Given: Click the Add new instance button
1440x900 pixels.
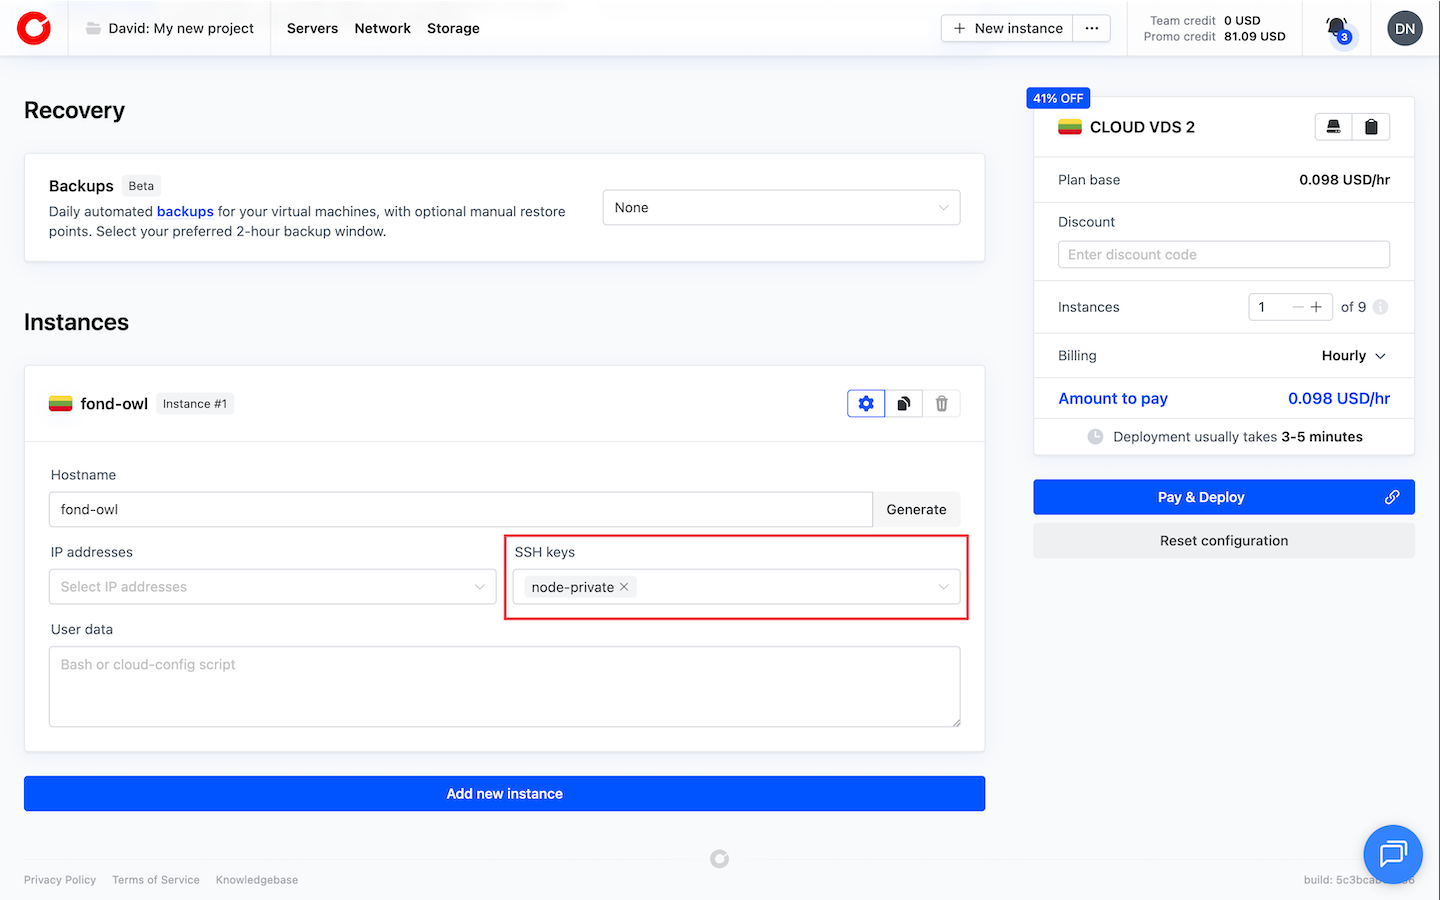Looking at the screenshot, I should (x=504, y=794).
